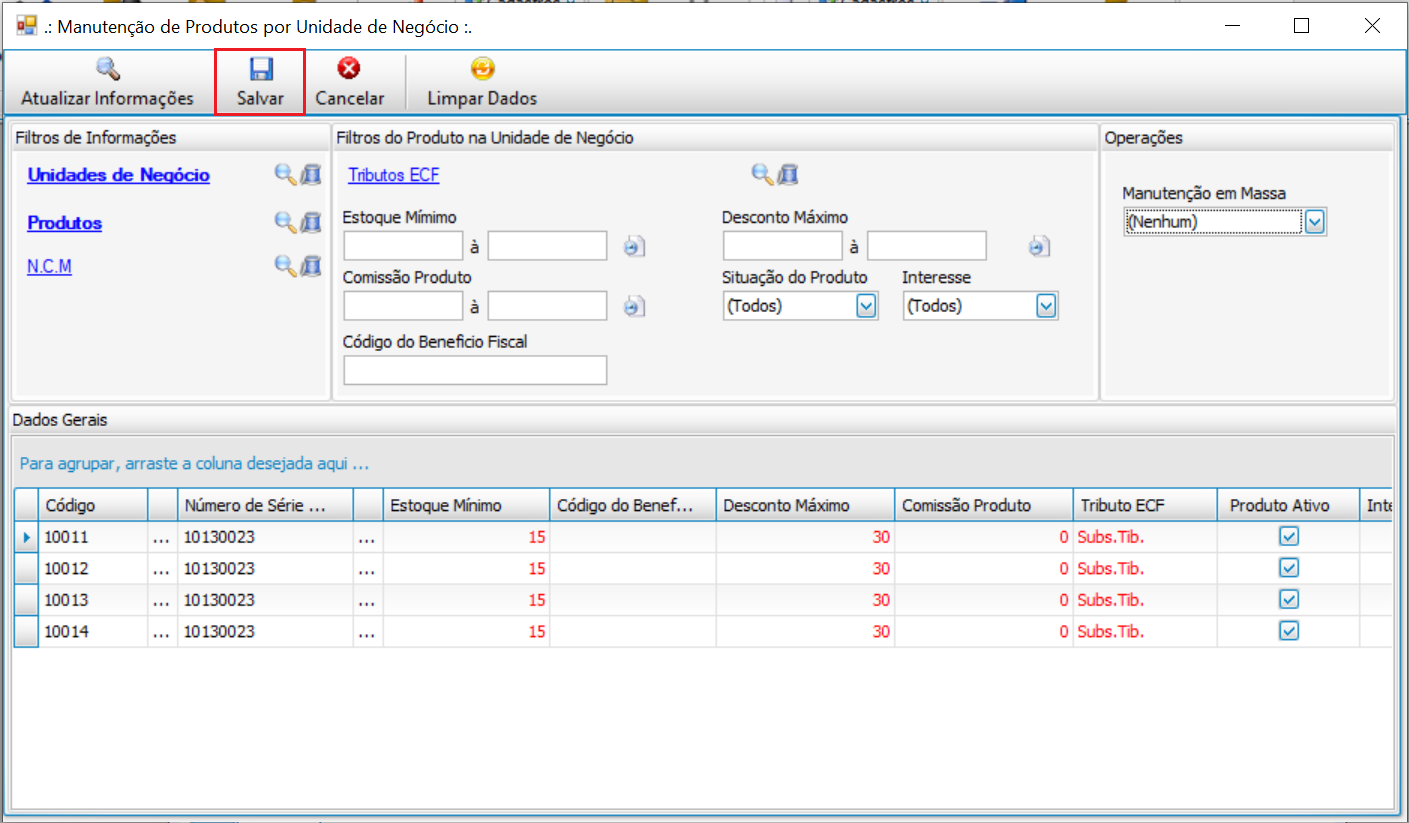
Task: Focus the Estoque Mínimo start value field
Action: pos(403,246)
